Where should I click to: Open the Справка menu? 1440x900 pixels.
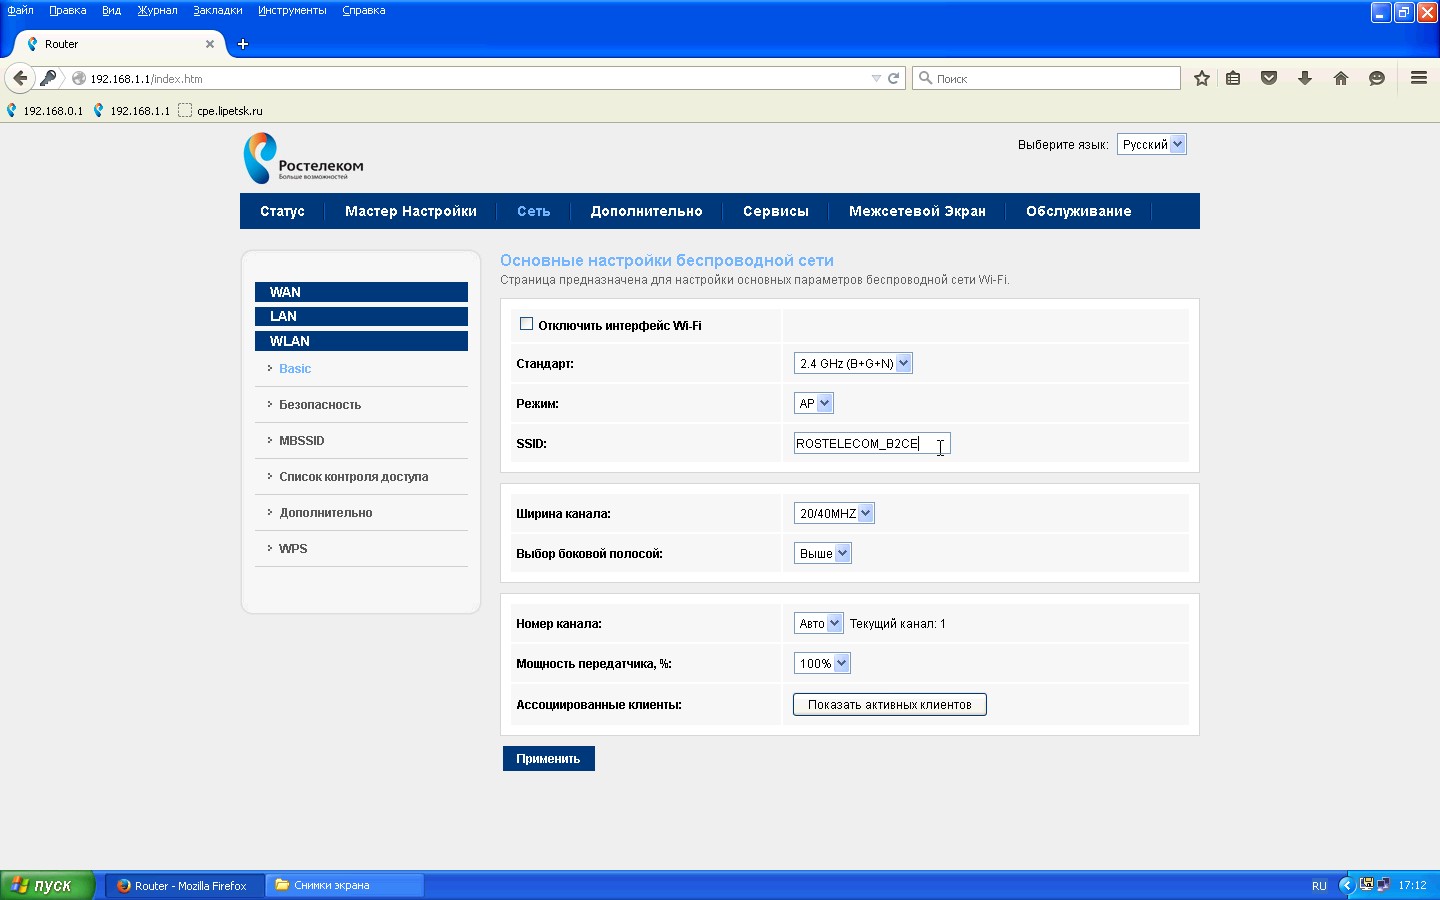tap(364, 10)
